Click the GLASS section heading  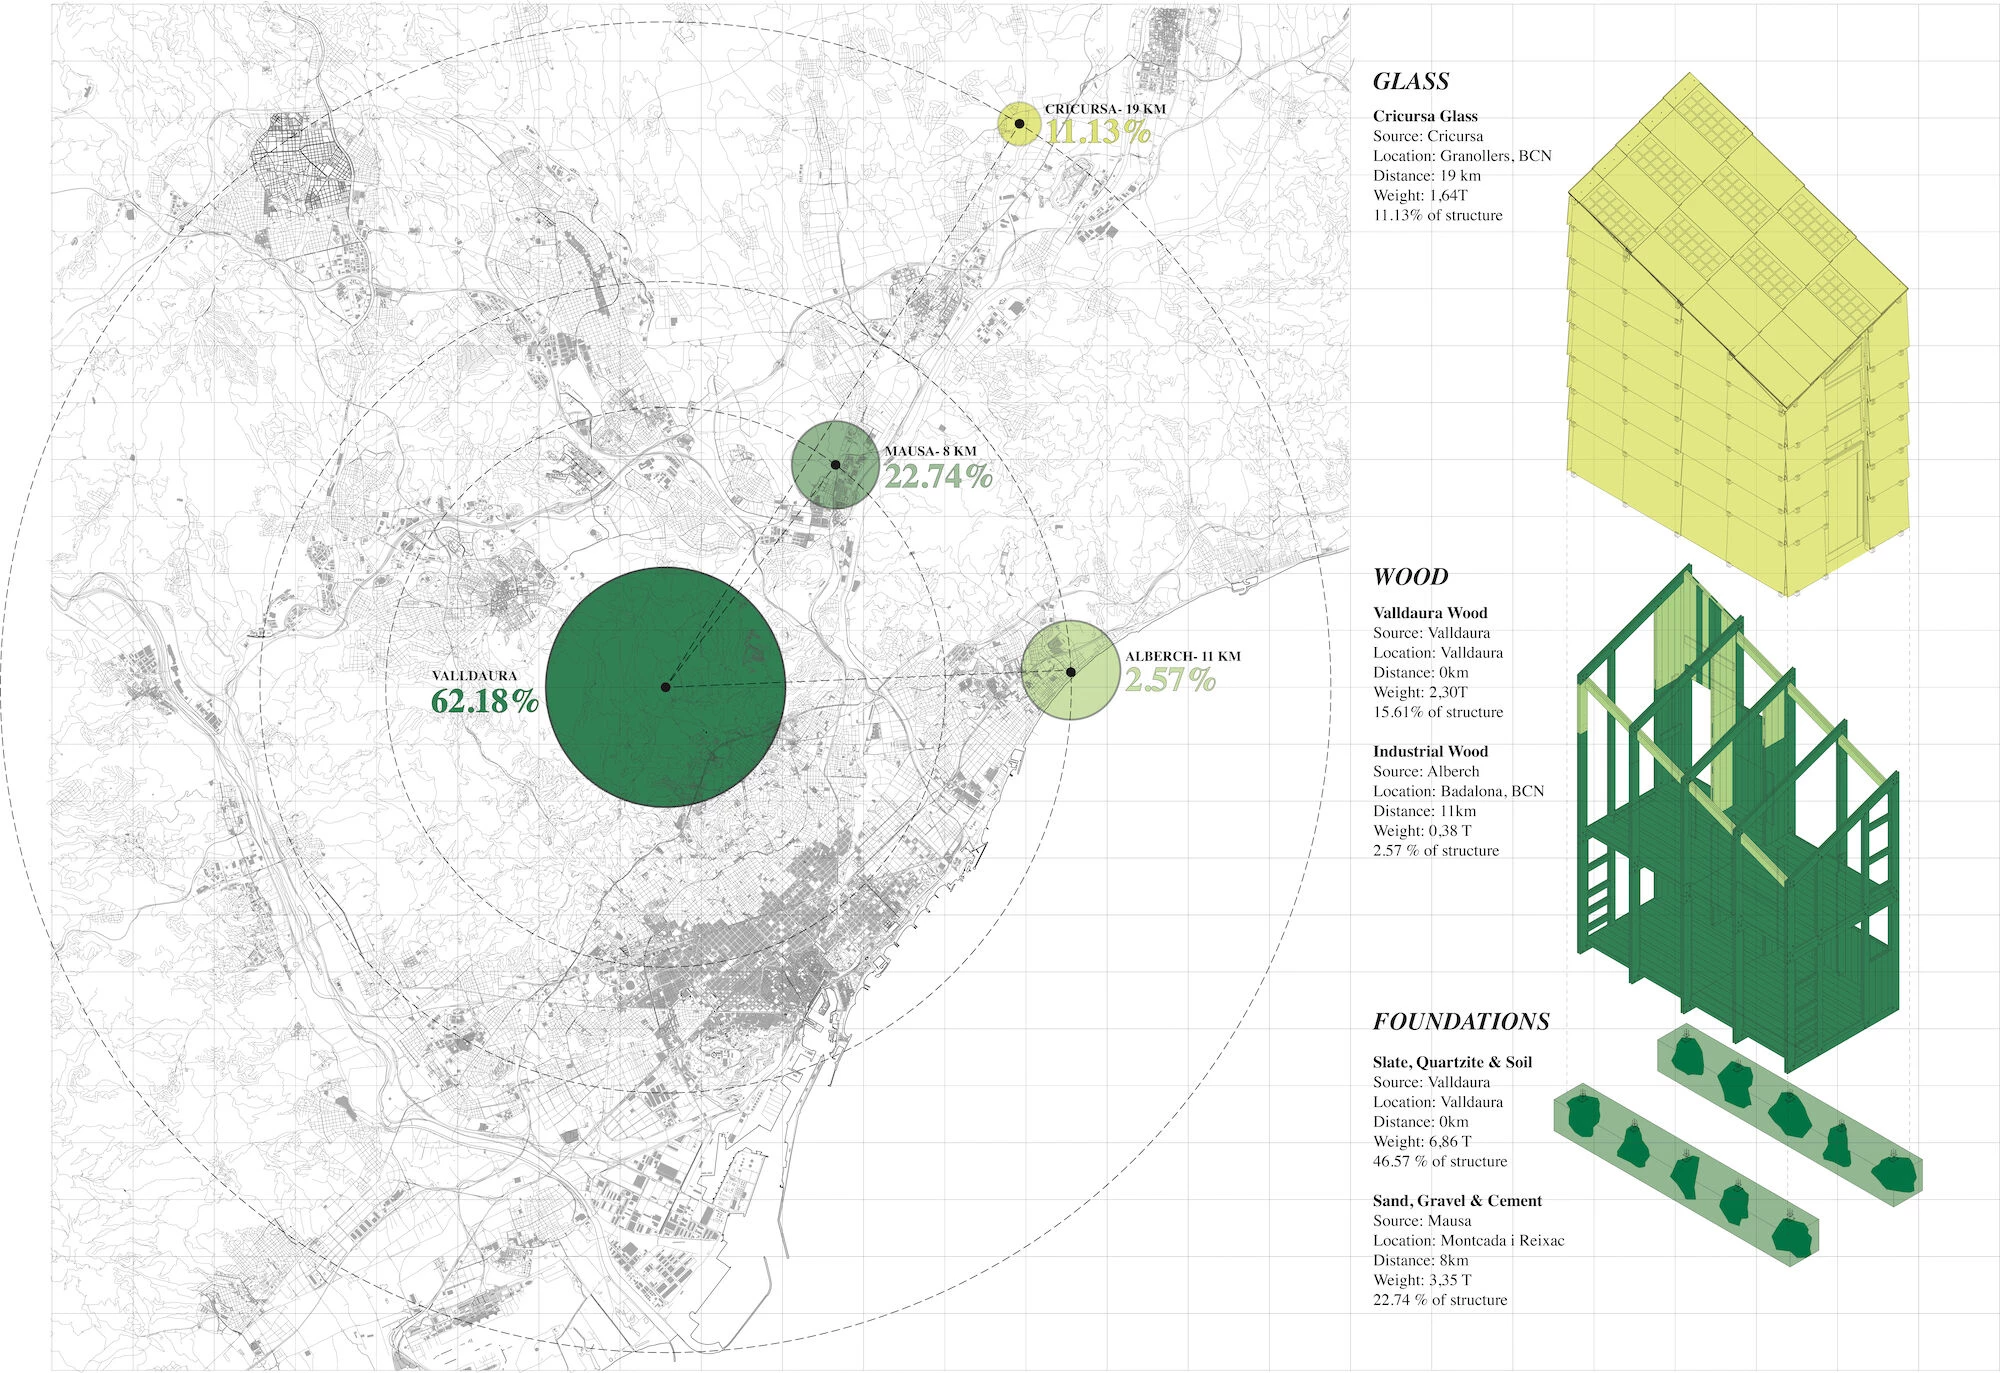click(x=1411, y=81)
